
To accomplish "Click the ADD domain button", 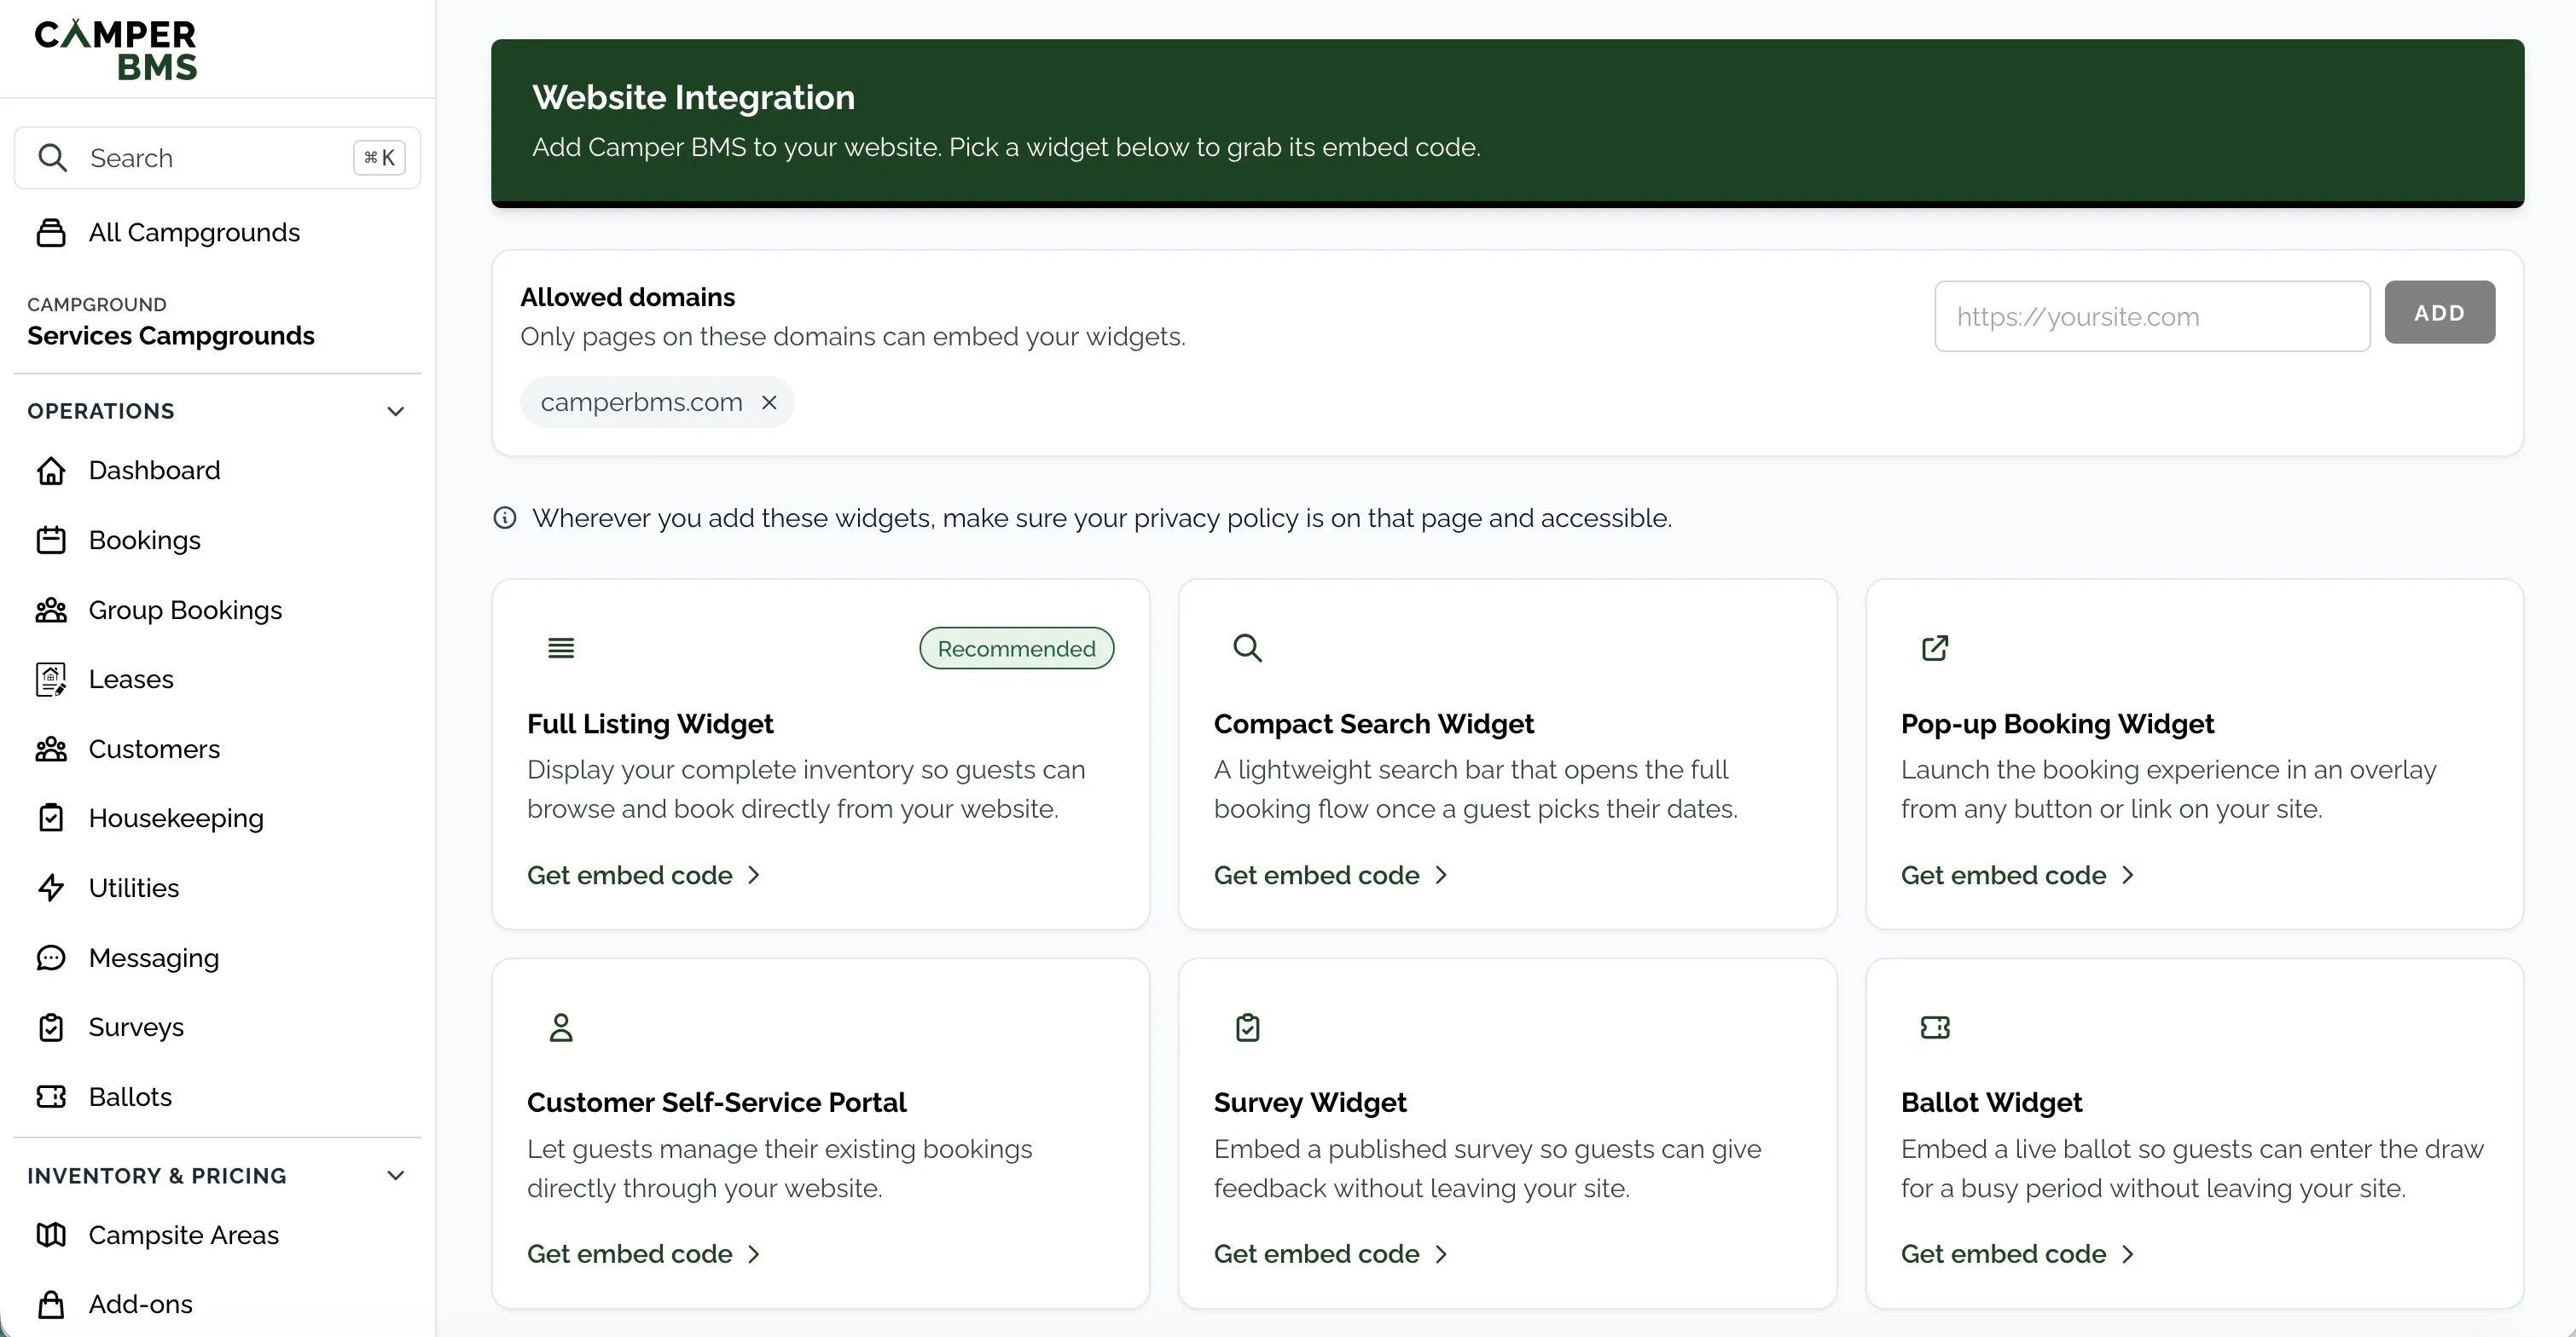I will click(x=2439, y=313).
